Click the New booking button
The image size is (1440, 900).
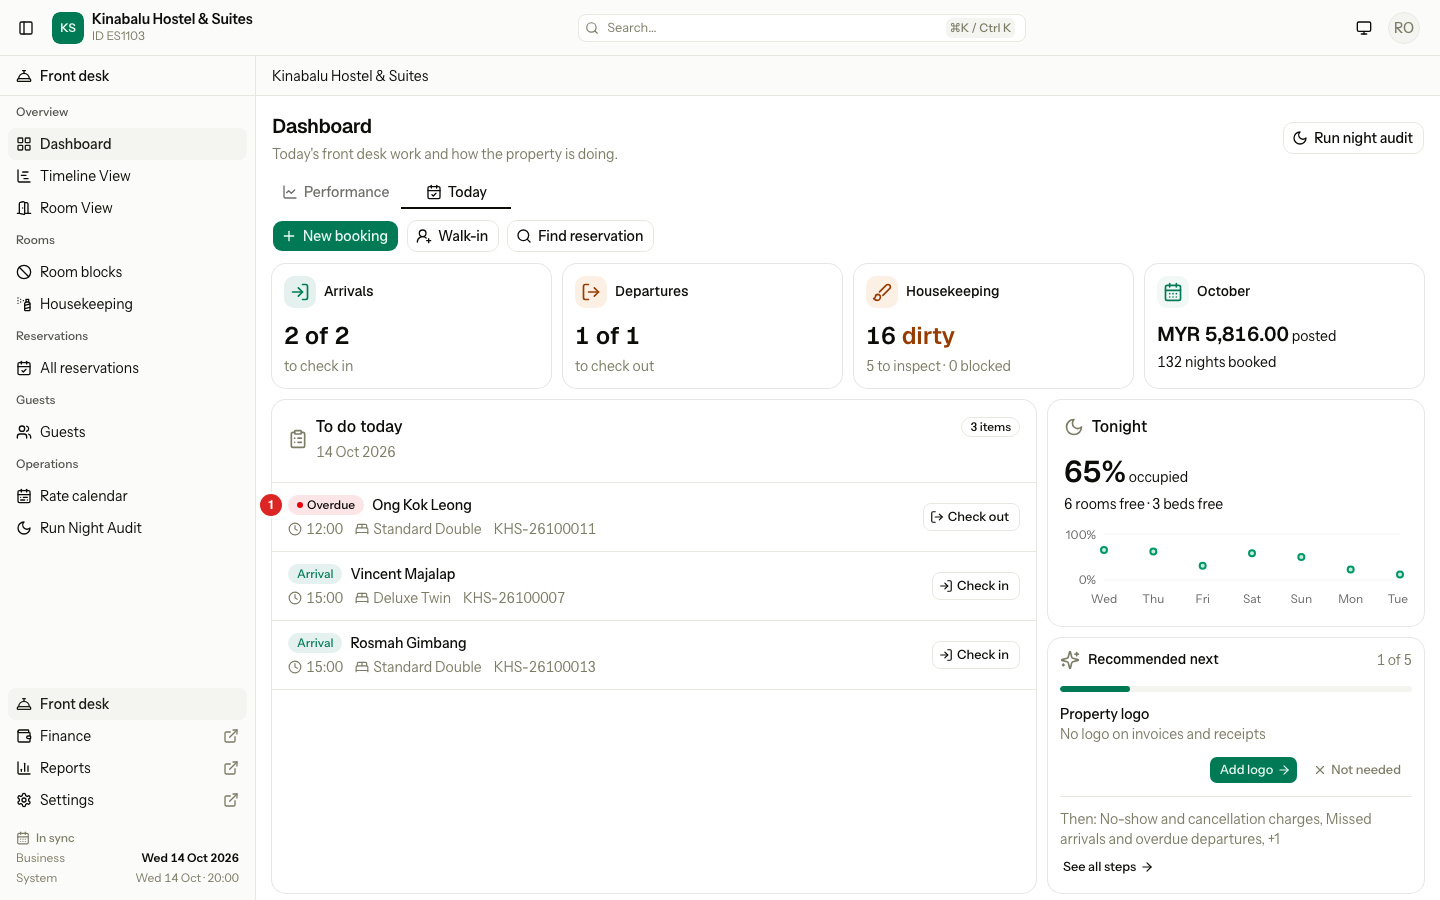[x=335, y=236]
